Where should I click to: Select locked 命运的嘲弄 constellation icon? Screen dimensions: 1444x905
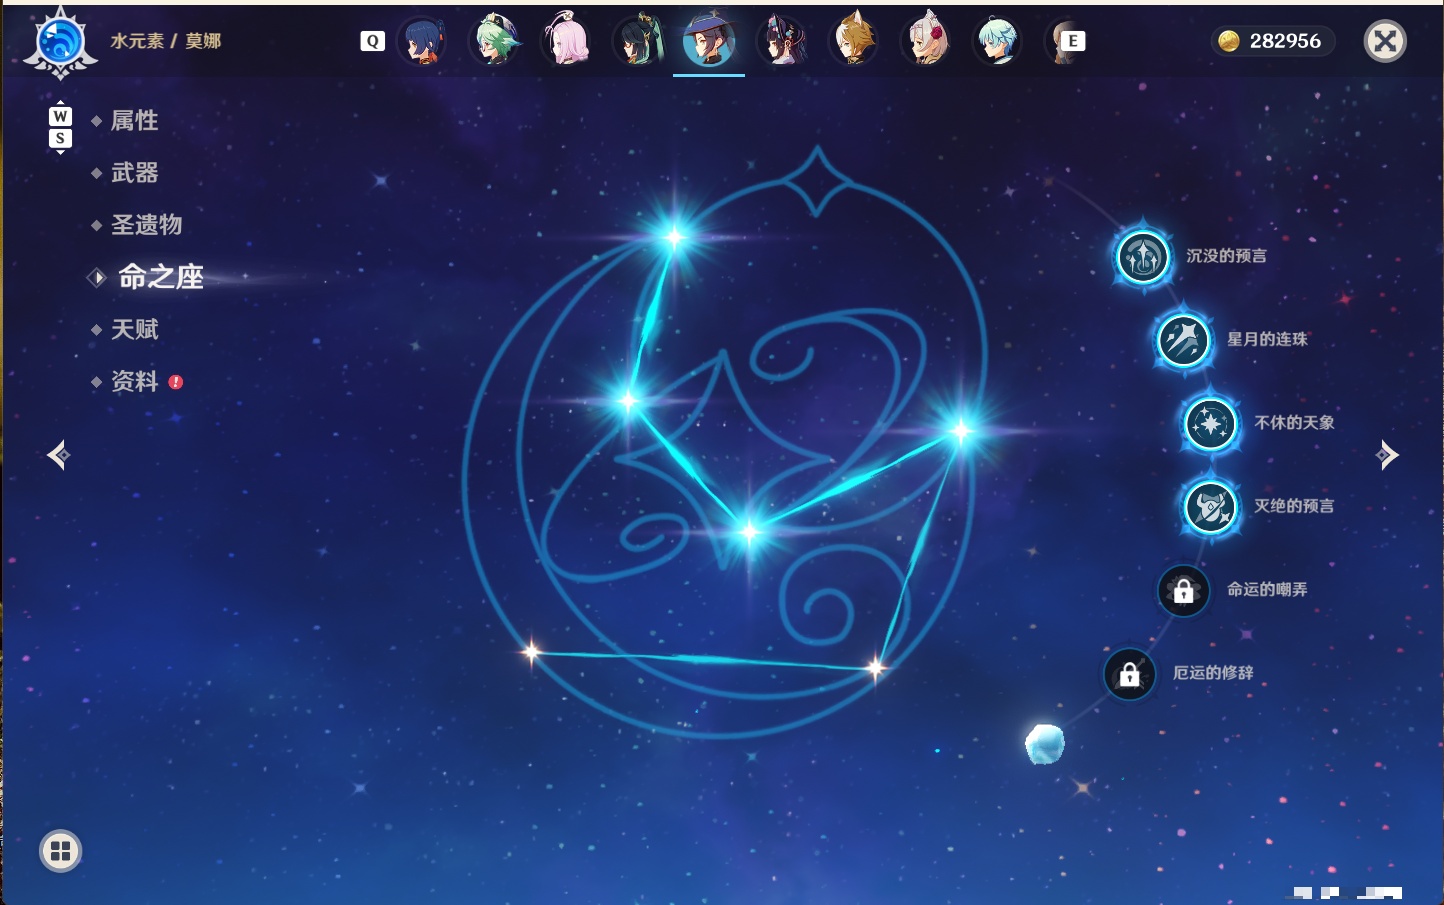coord(1183,591)
